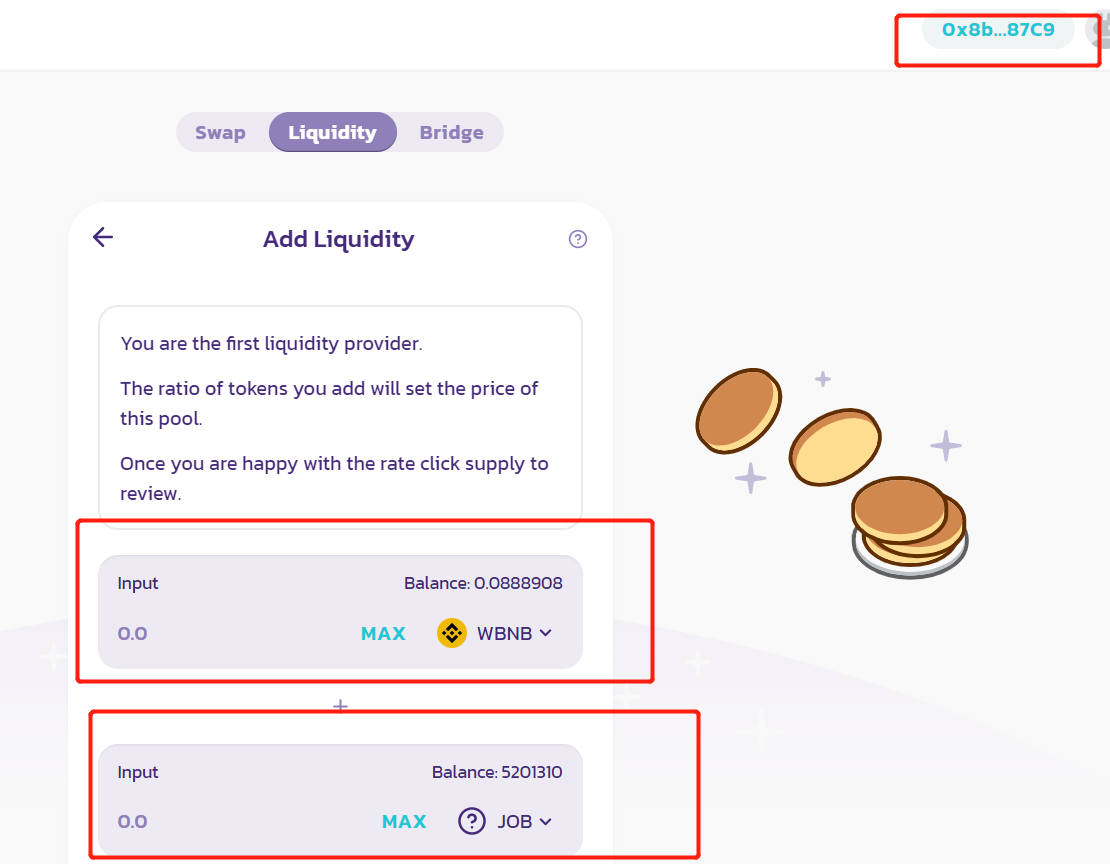
Task: Click the 0x8b...87C9 wallet address button
Action: coord(997,30)
